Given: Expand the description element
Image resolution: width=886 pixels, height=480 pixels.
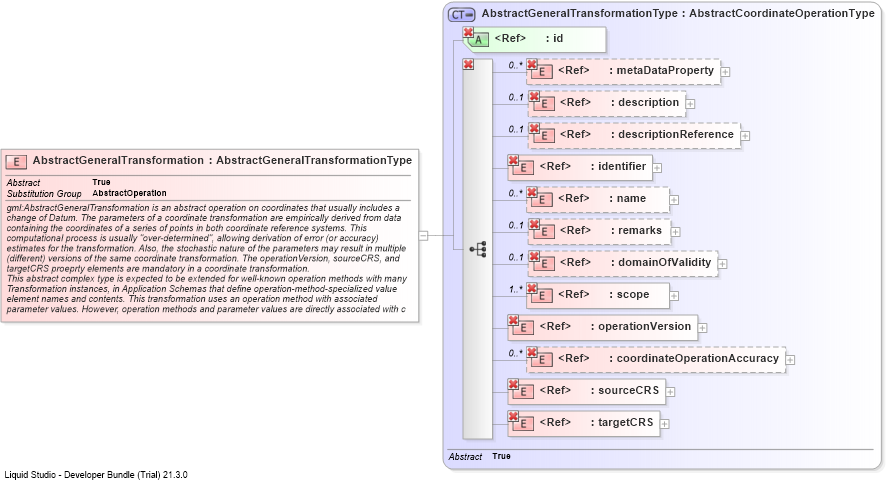Looking at the screenshot, I should [x=690, y=104].
